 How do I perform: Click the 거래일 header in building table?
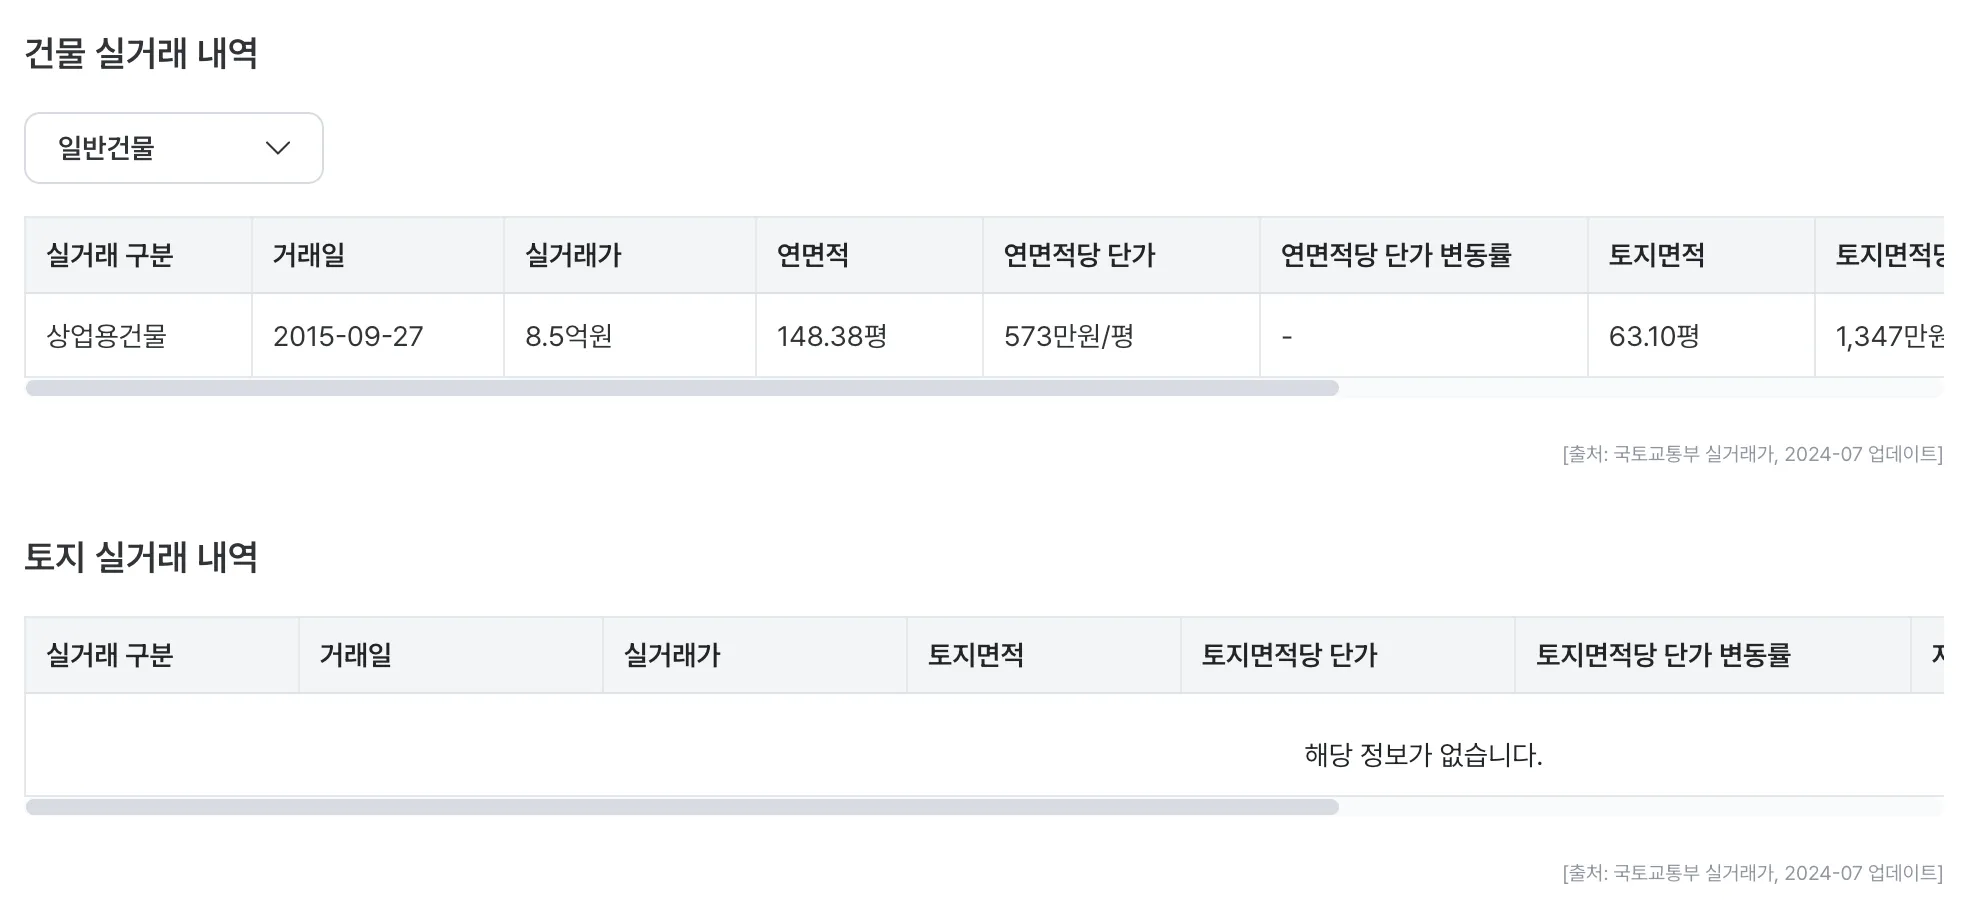309,255
